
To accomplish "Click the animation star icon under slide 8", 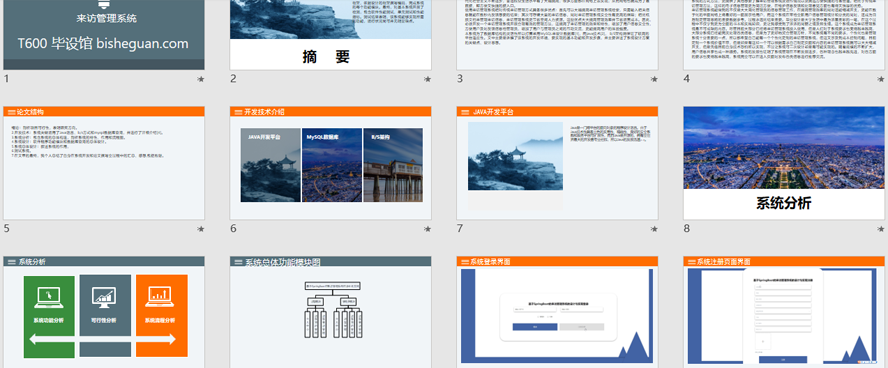I will tap(881, 229).
